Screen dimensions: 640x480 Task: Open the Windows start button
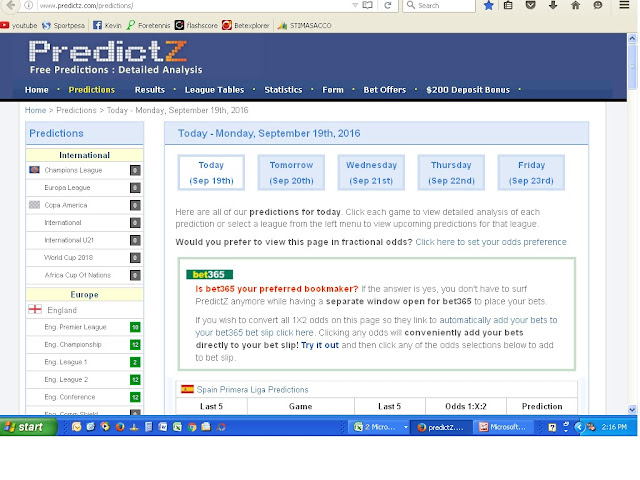point(28,427)
